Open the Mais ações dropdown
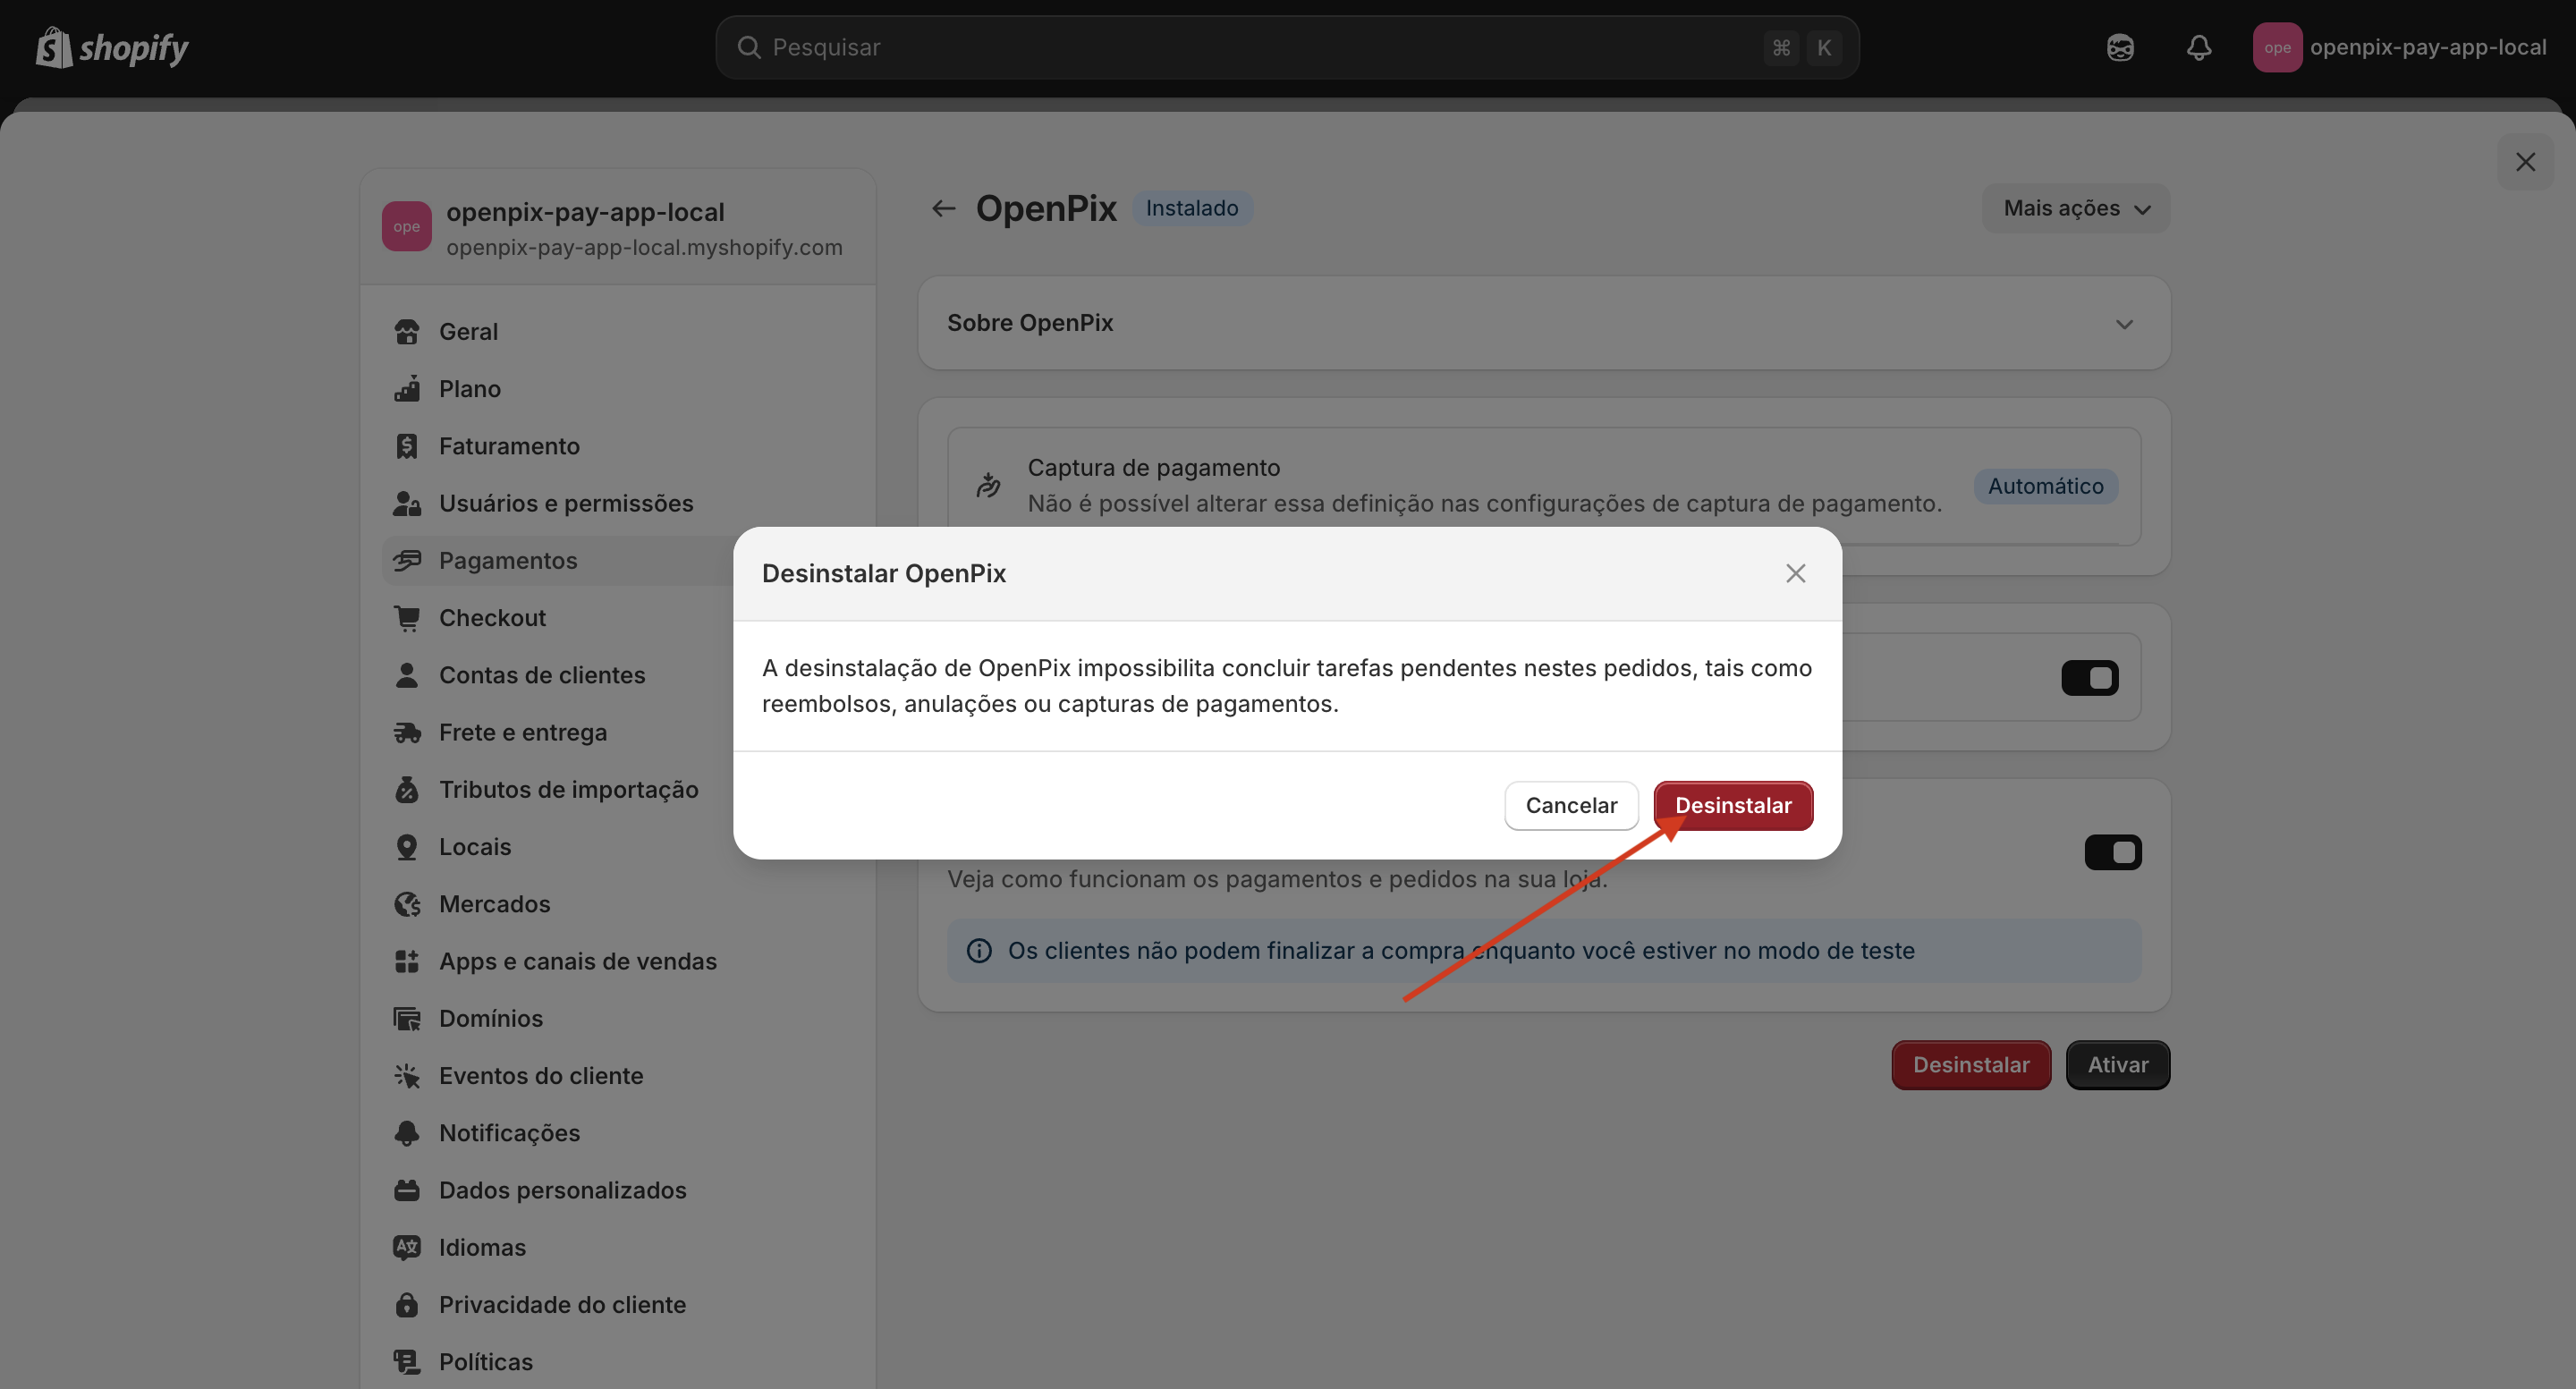This screenshot has height=1389, width=2576. tap(2075, 208)
